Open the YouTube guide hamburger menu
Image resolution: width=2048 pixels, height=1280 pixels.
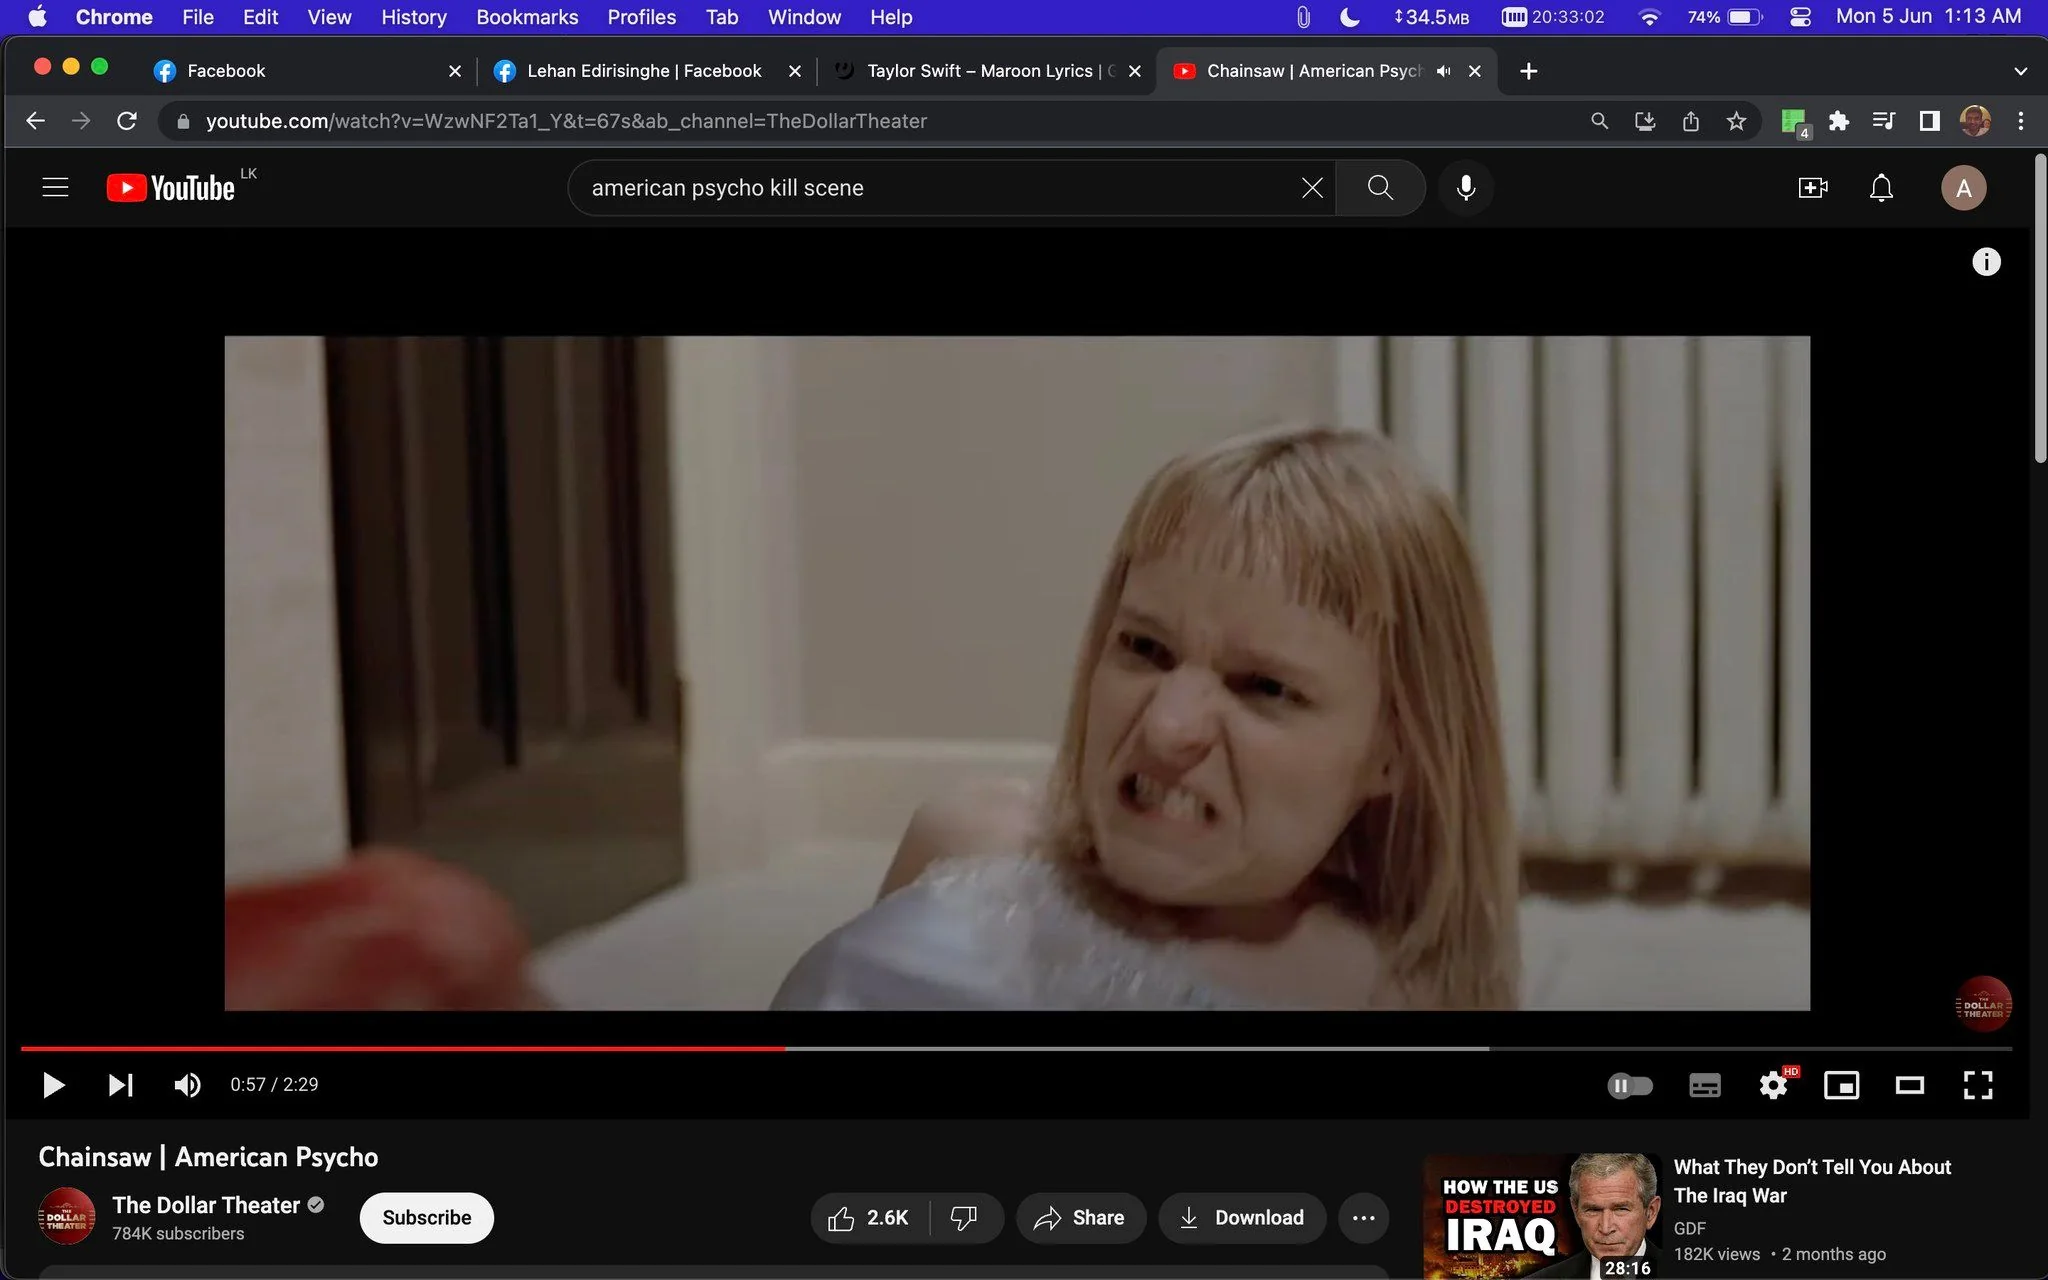tap(55, 187)
